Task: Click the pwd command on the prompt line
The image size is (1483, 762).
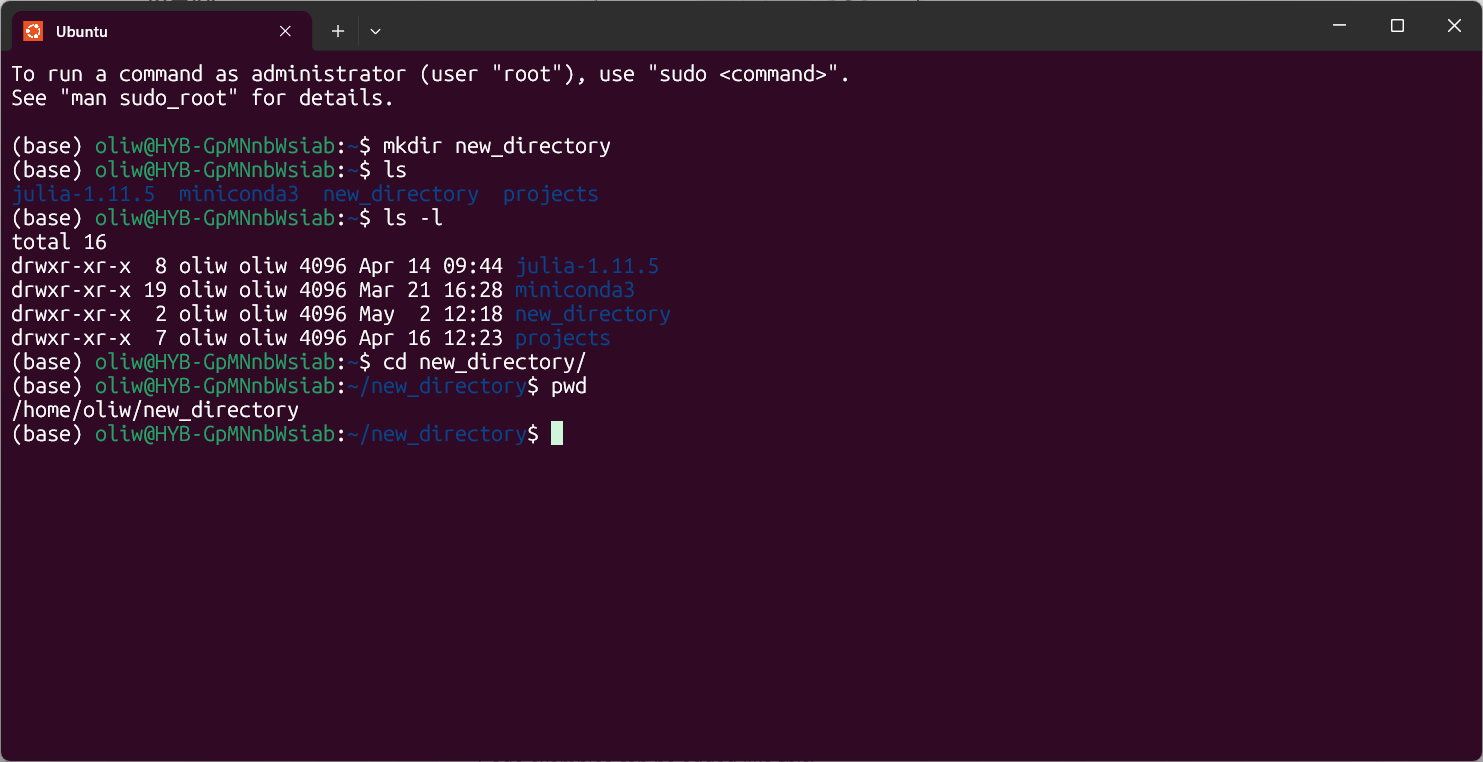Action: pyautogui.click(x=568, y=386)
